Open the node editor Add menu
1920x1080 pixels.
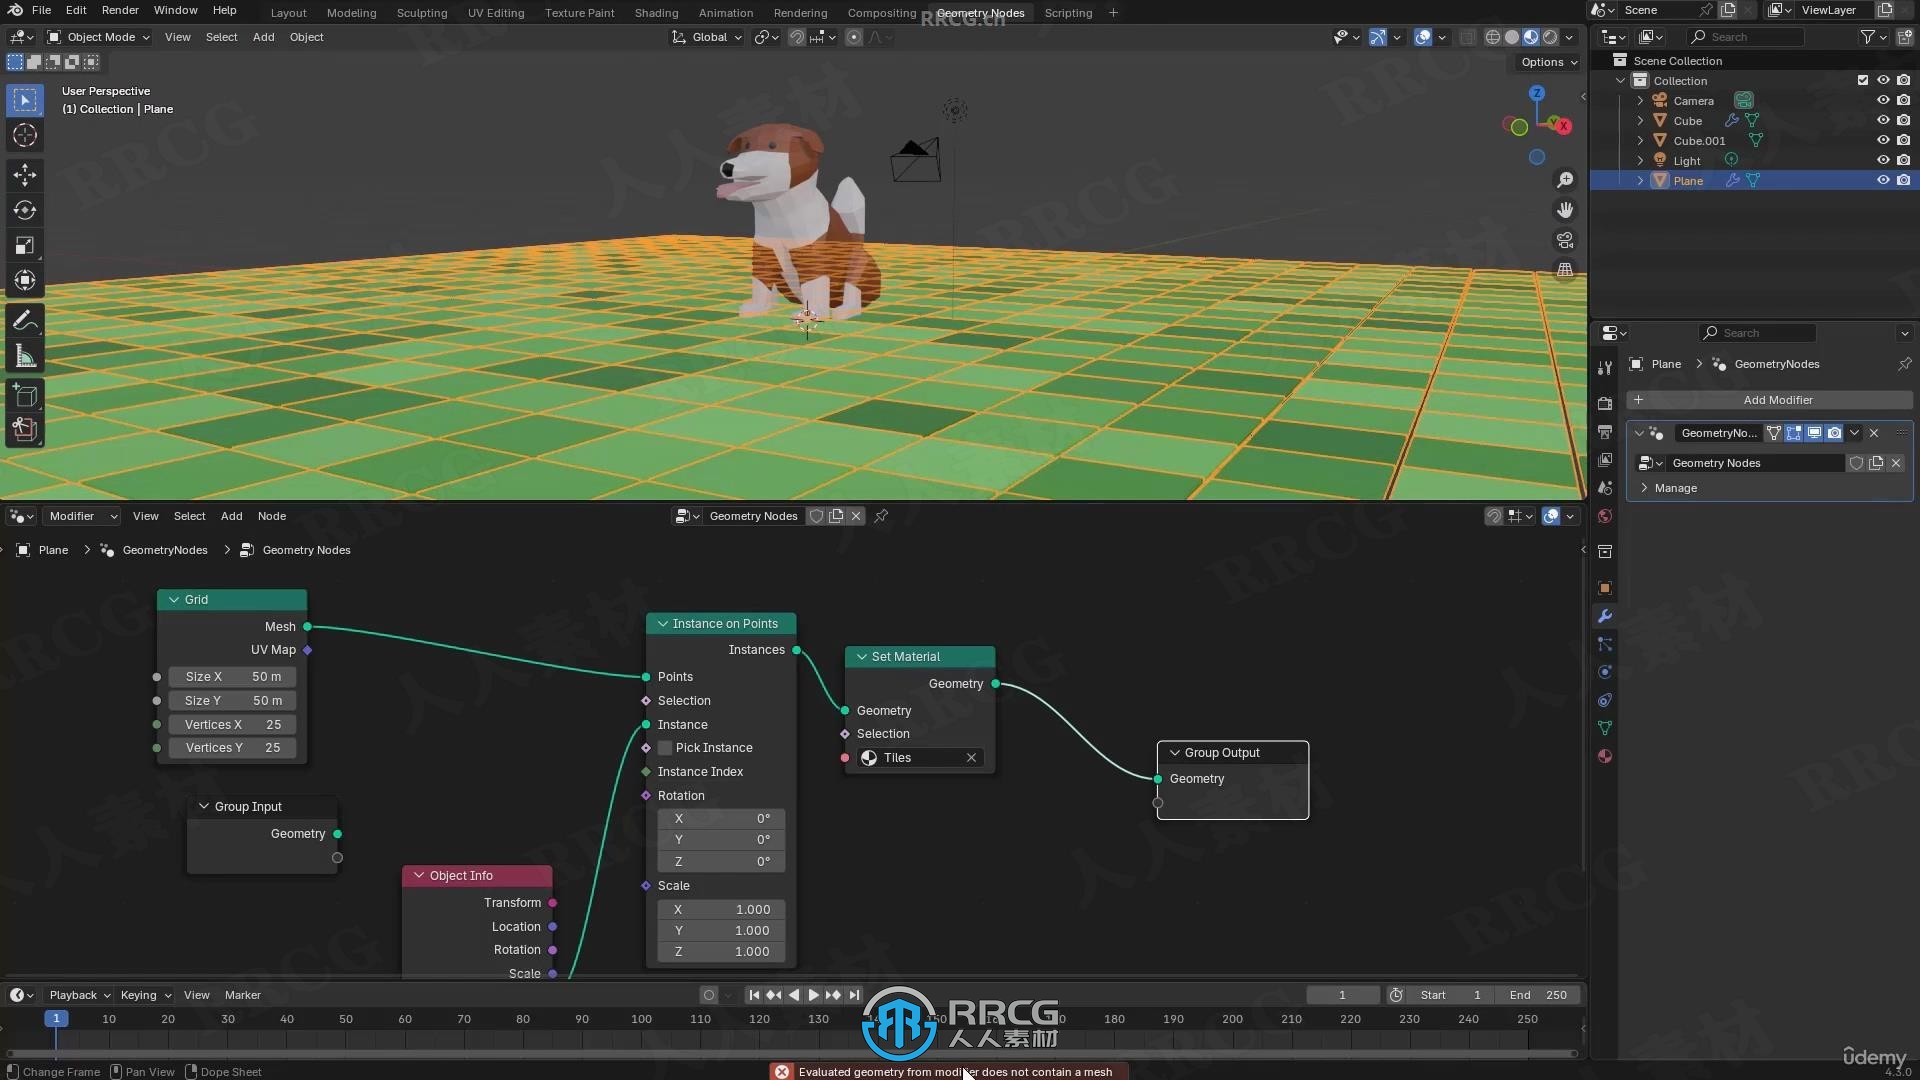pos(231,516)
